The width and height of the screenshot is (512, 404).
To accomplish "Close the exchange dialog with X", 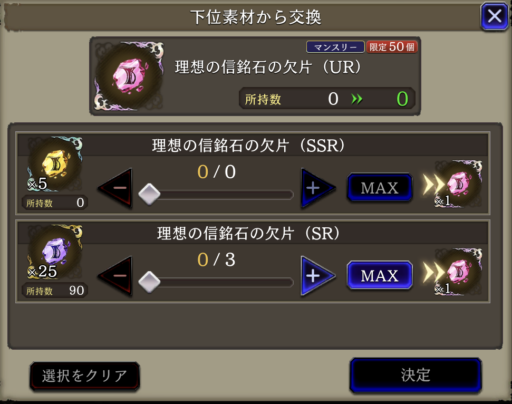I will 494,16.
